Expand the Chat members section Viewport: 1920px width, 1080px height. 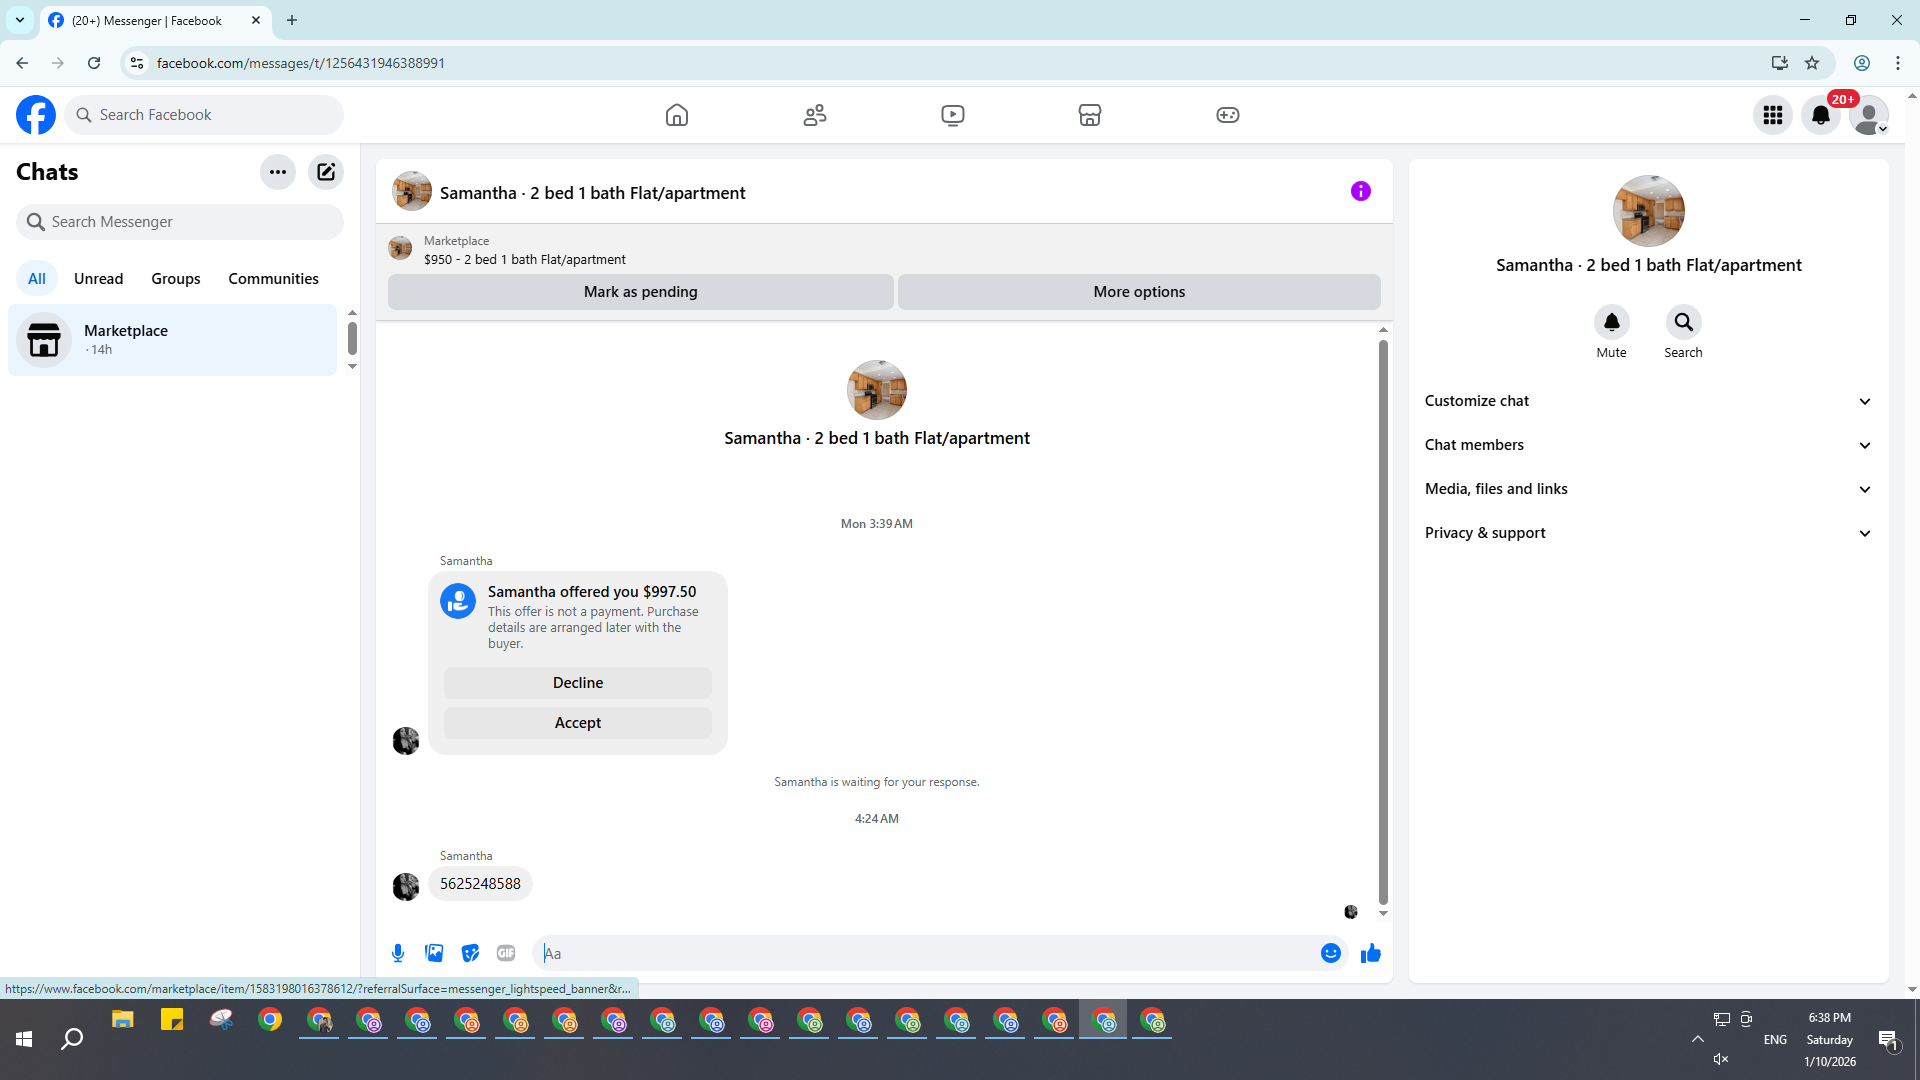click(1648, 445)
